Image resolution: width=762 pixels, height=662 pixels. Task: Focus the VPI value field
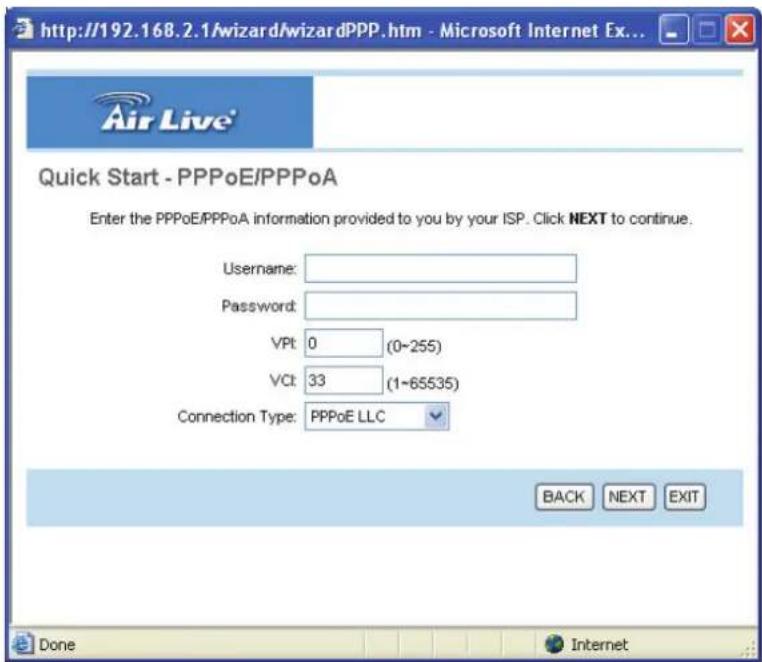point(344,343)
